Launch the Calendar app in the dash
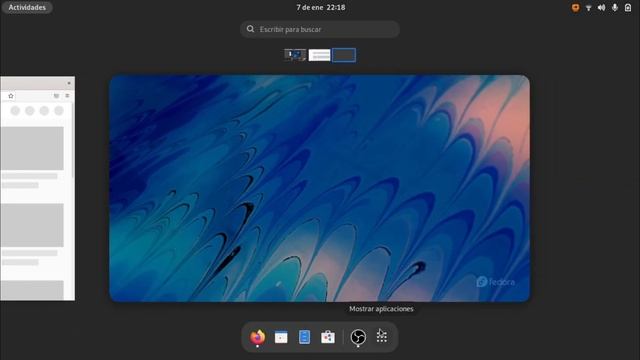Screen dimensions: 640x360 pyautogui.click(x=281, y=337)
